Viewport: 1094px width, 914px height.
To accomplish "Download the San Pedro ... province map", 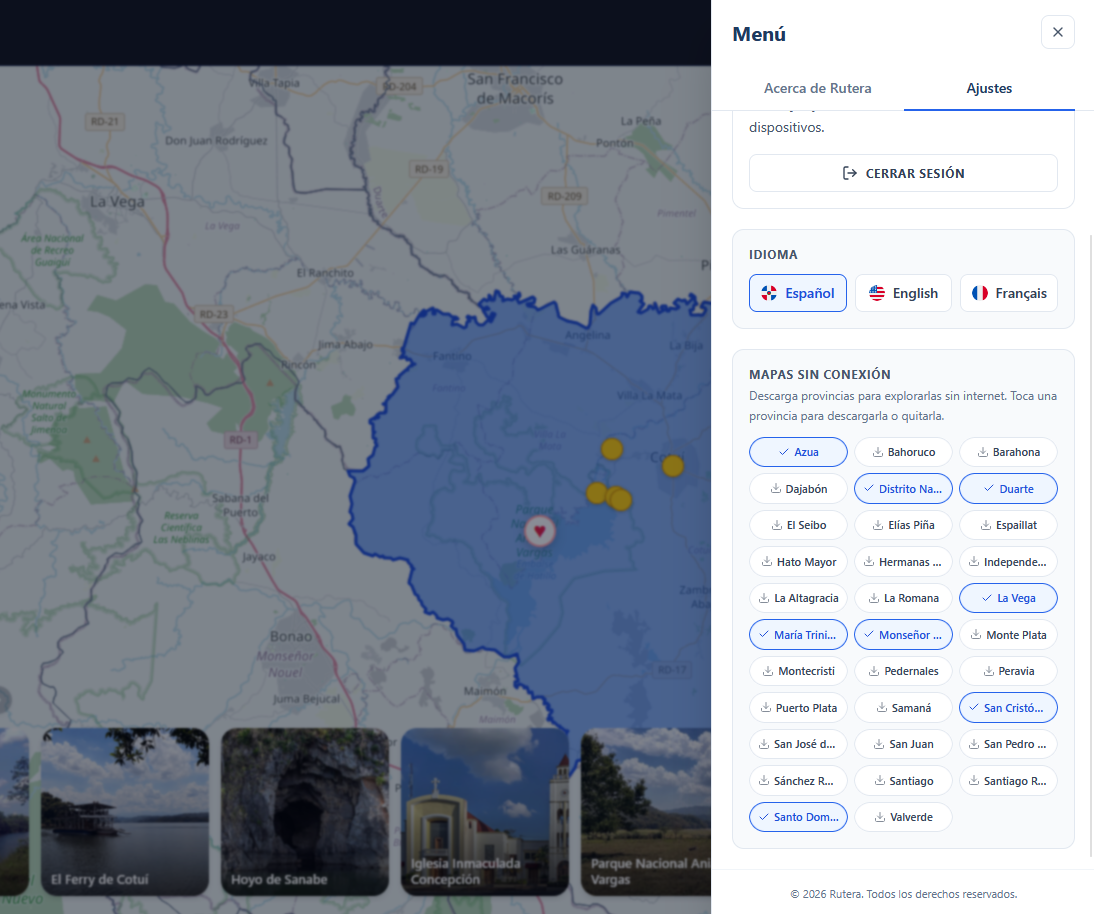I will click(x=1008, y=744).
